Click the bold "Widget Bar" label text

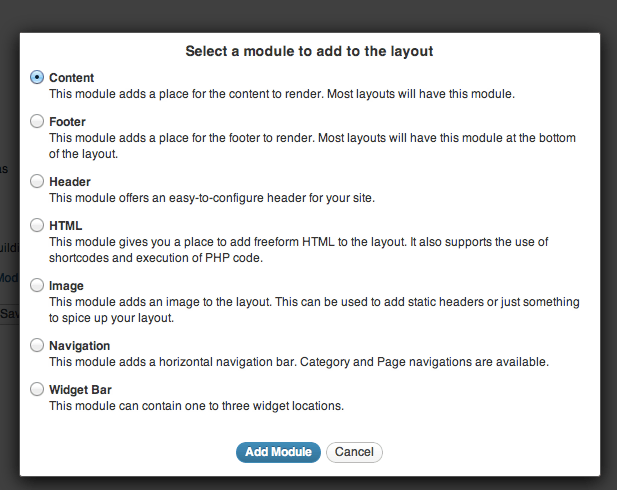click(80, 390)
